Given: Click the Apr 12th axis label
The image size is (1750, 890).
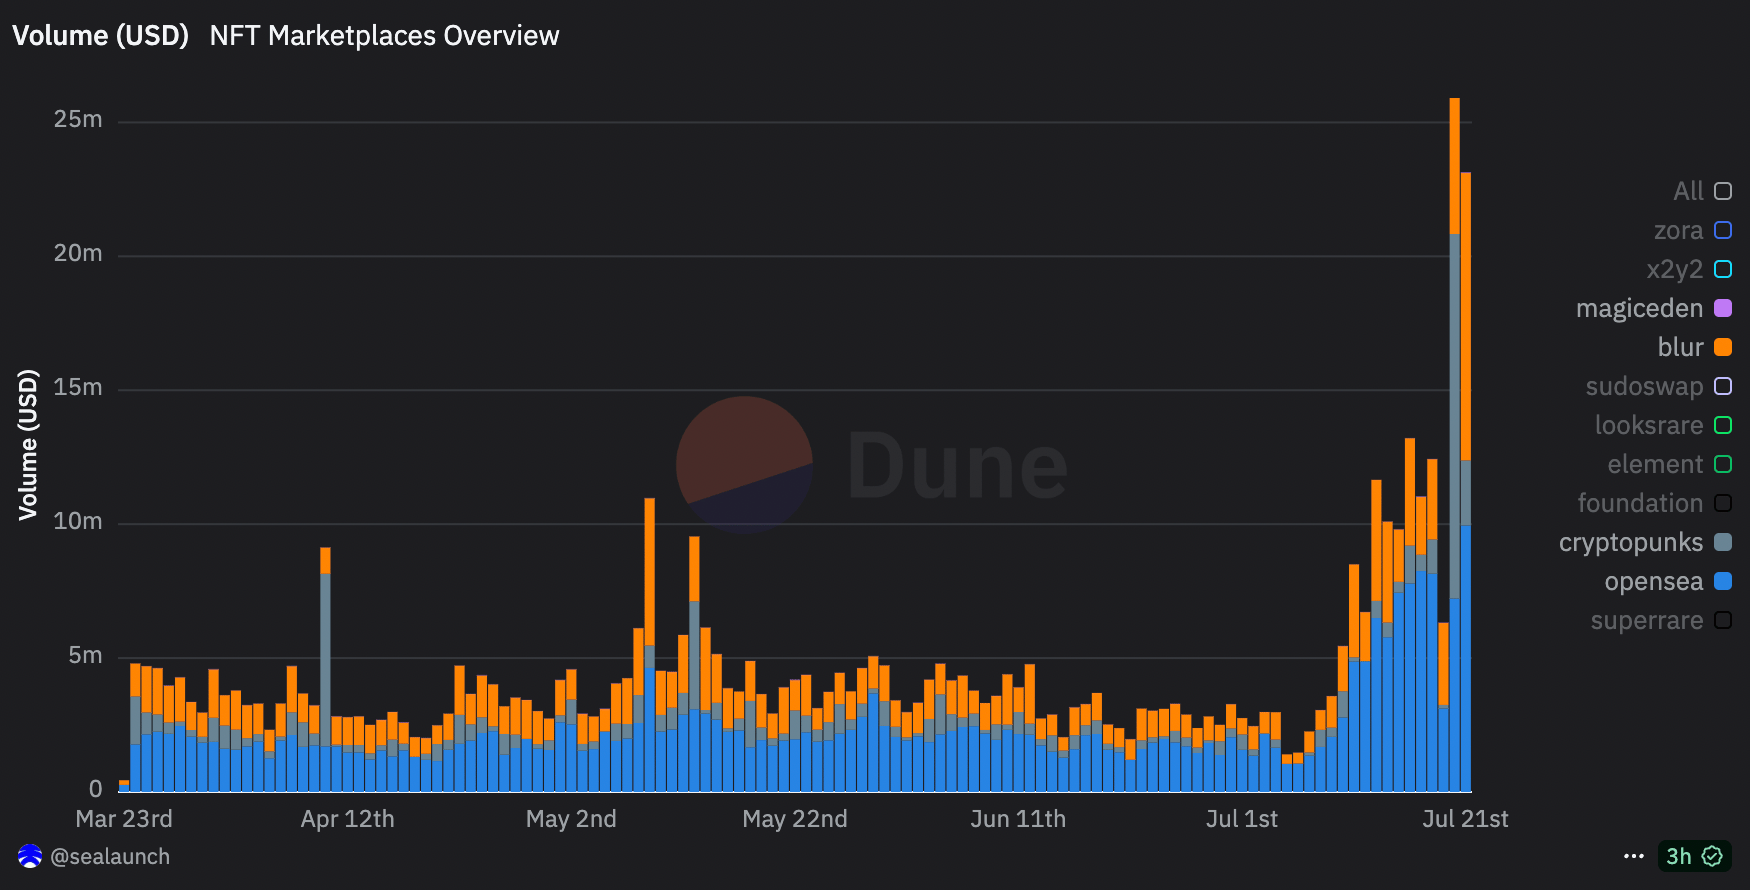Looking at the screenshot, I should pyautogui.click(x=348, y=819).
